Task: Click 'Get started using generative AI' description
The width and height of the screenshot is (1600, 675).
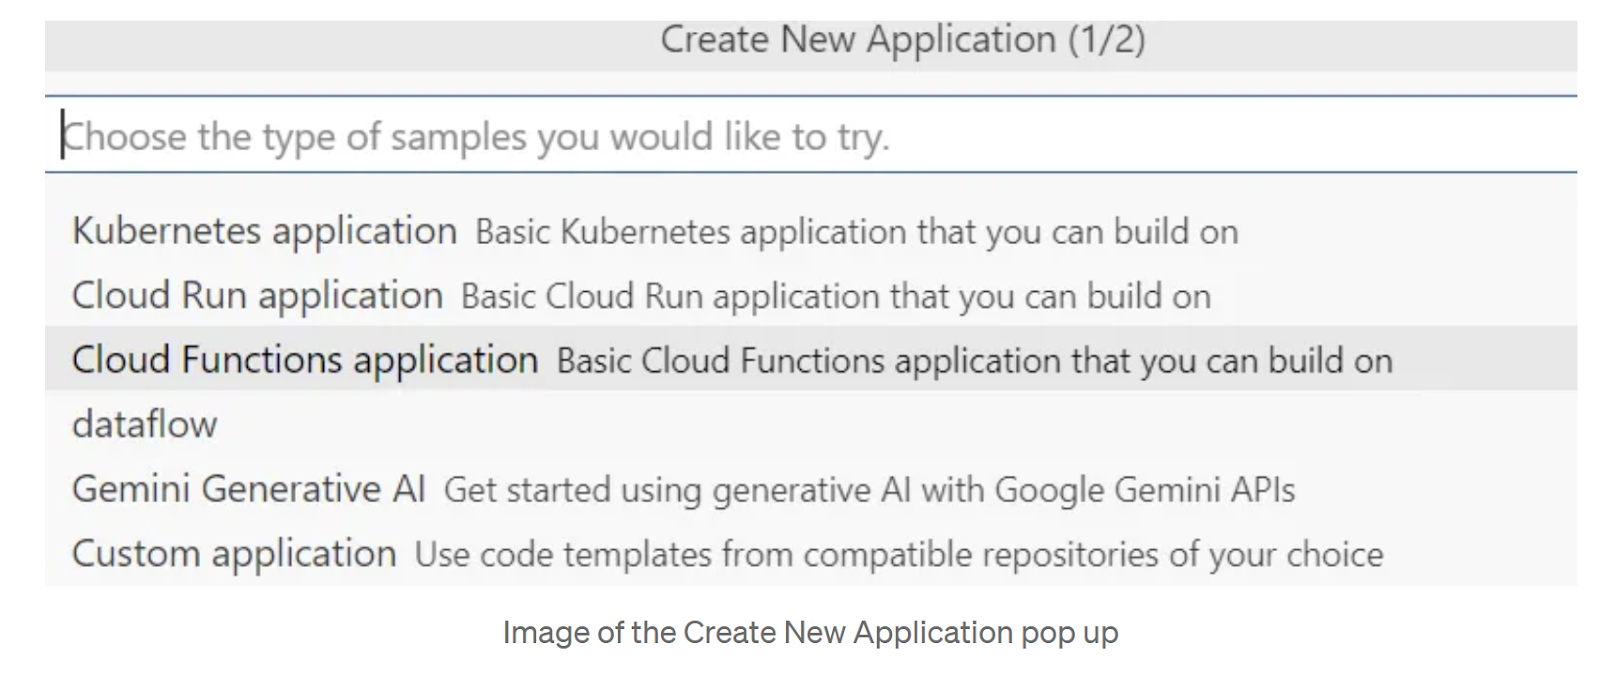Action: point(677,490)
